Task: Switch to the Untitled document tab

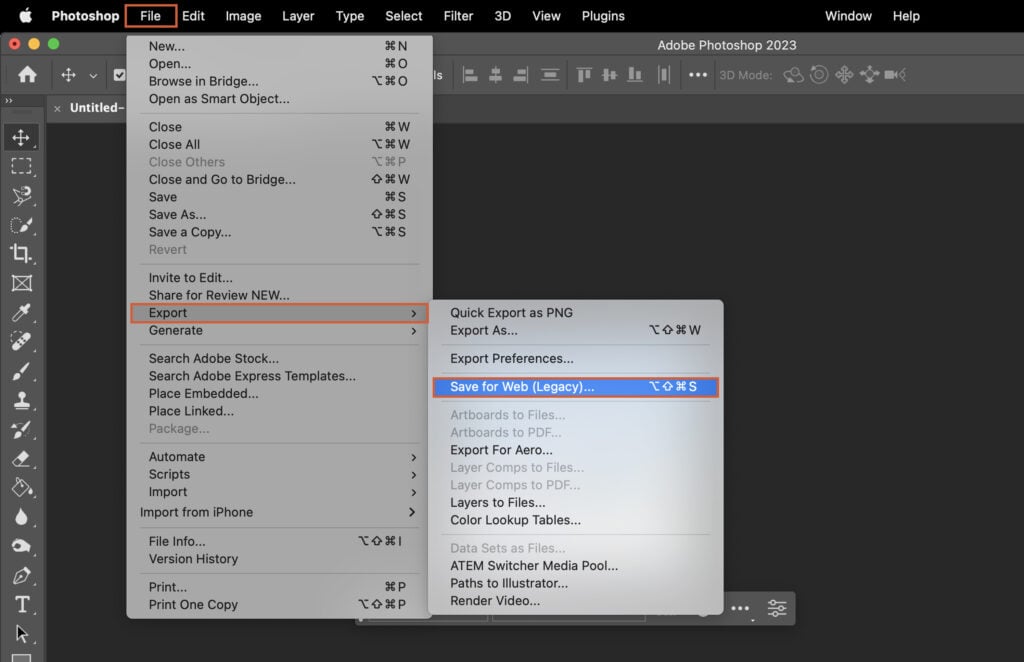Action: (97, 108)
